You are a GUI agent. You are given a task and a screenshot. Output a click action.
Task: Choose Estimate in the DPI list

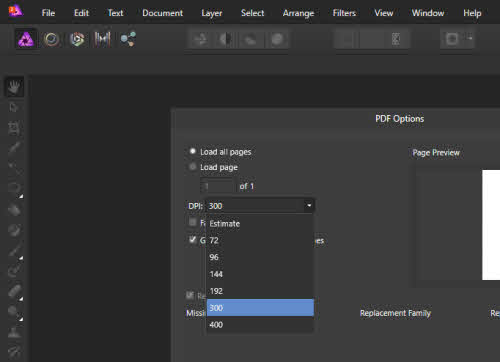260,223
